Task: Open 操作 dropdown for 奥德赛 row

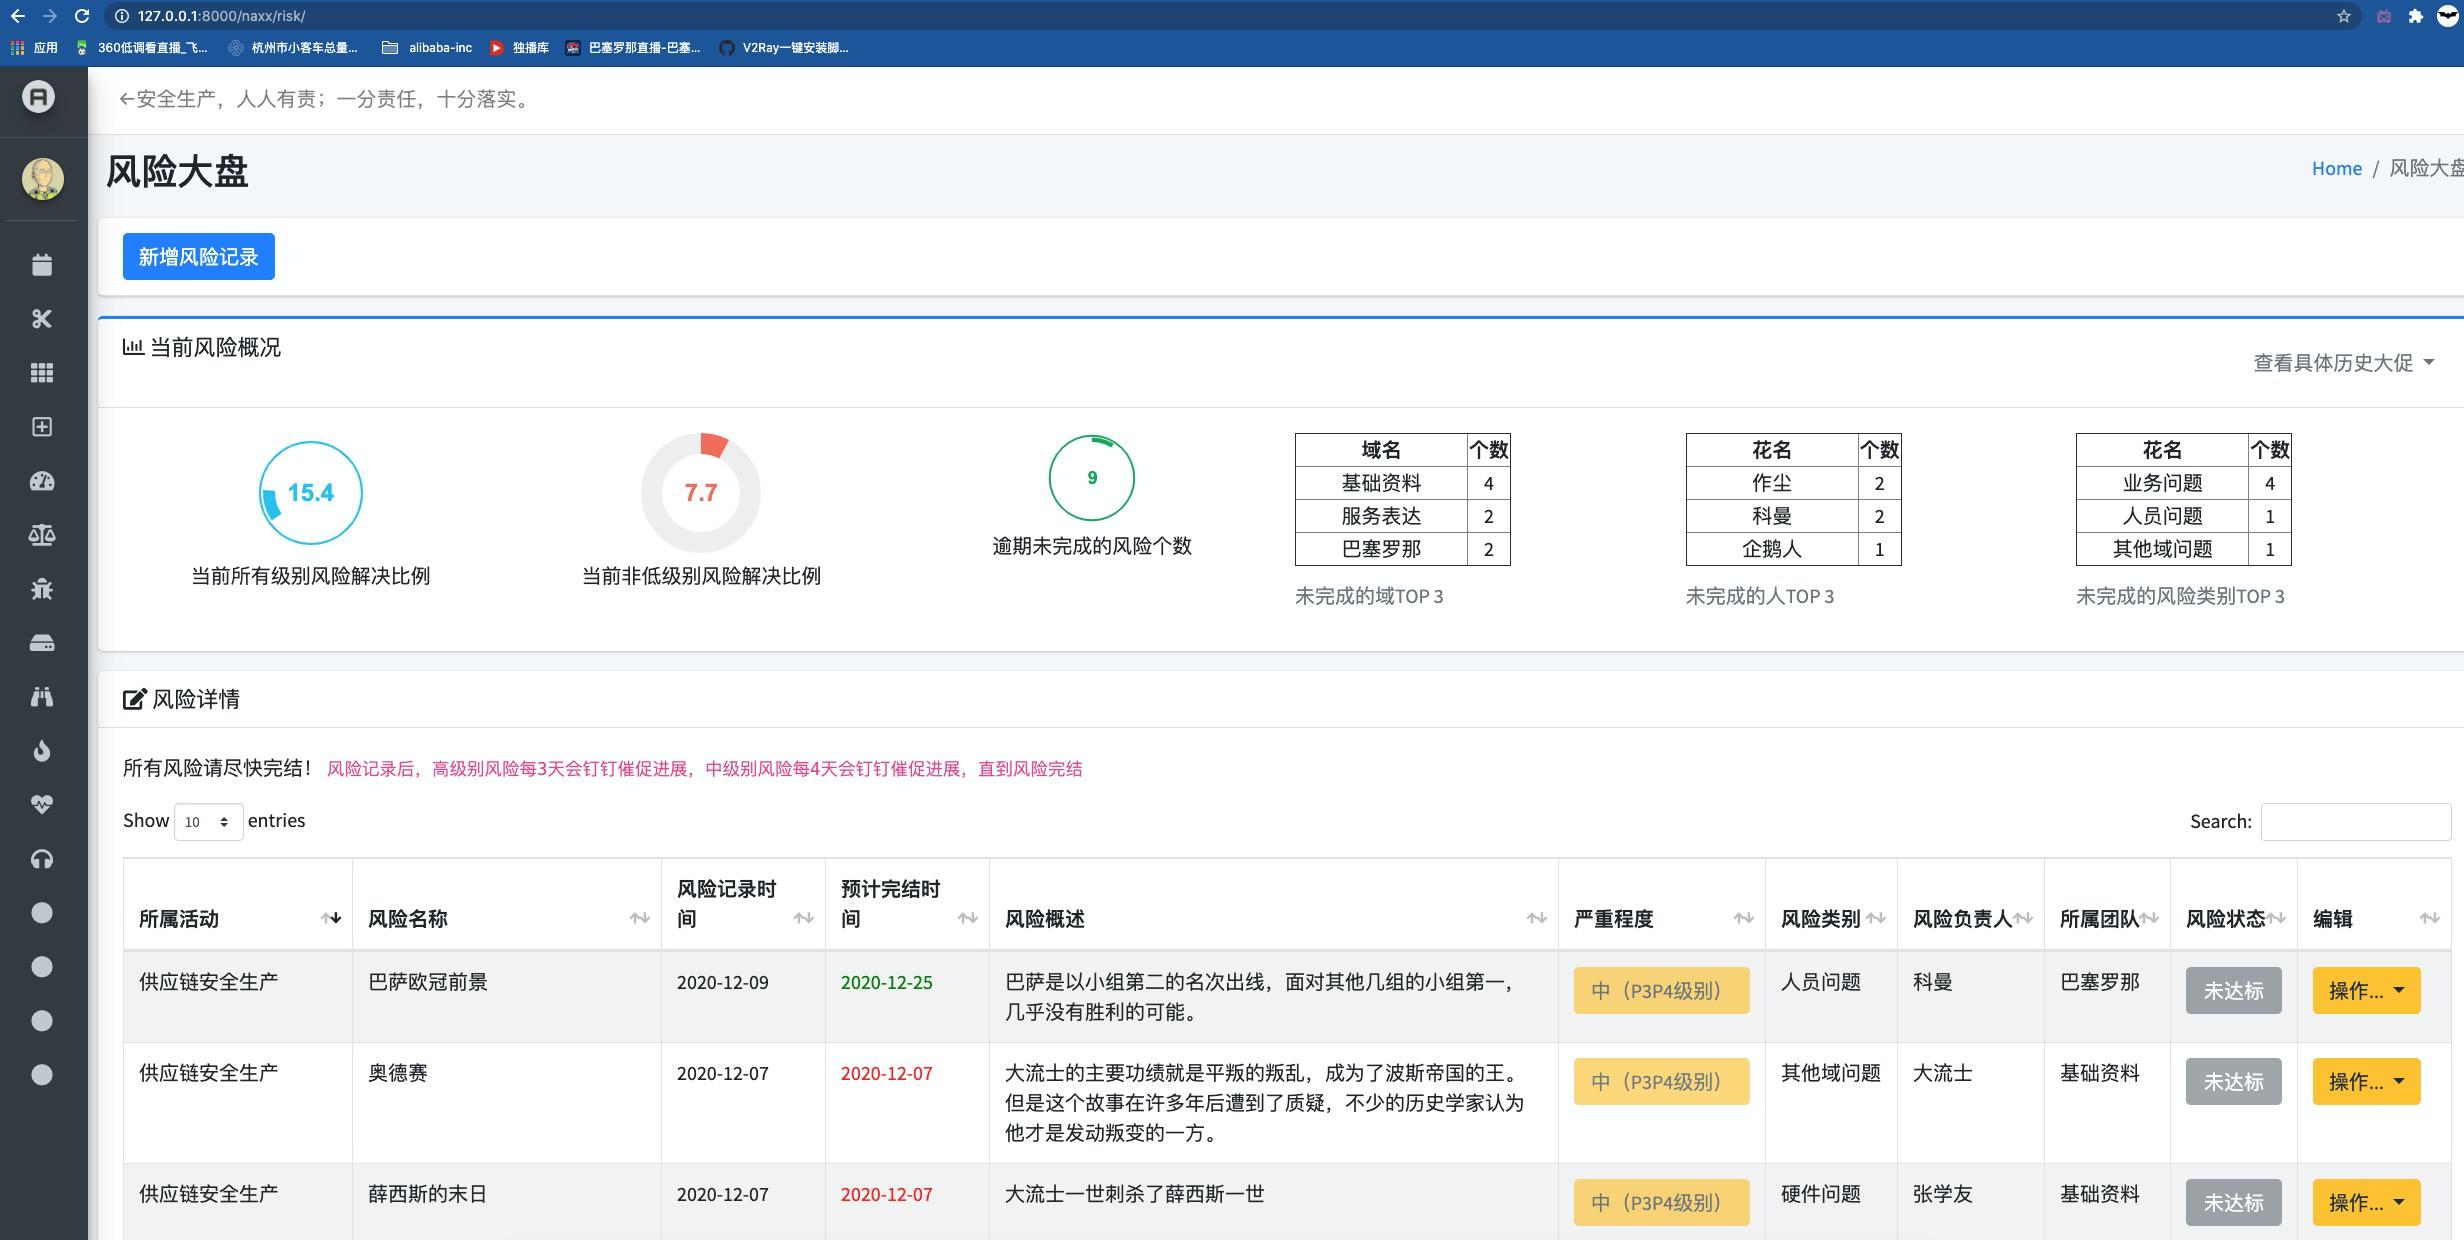Action: pos(2366,1082)
